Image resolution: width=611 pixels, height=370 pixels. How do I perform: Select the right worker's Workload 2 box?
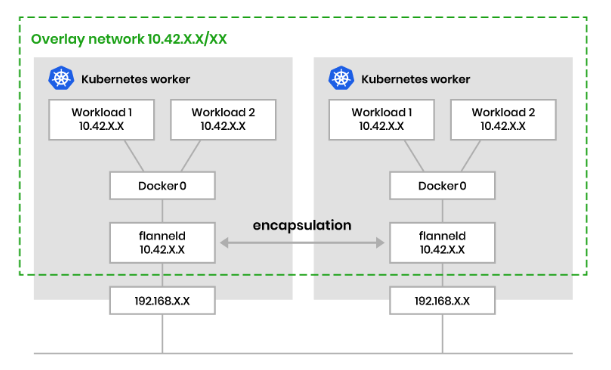coord(503,120)
